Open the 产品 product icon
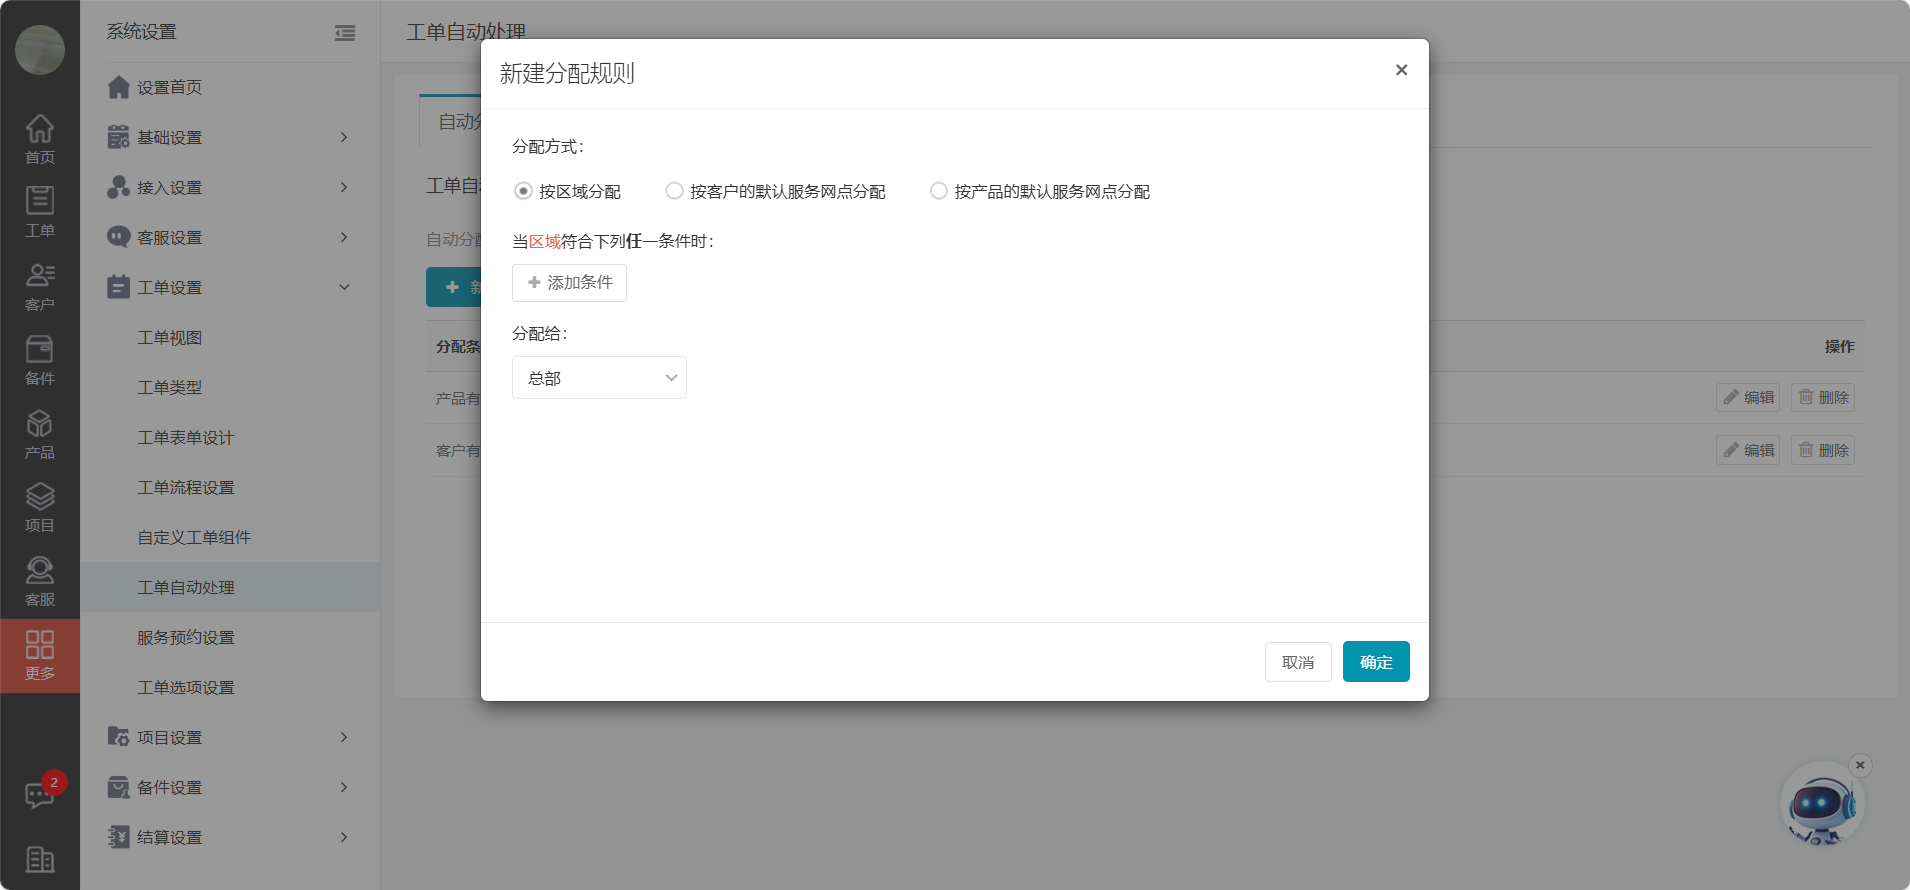1910x890 pixels. [x=40, y=434]
